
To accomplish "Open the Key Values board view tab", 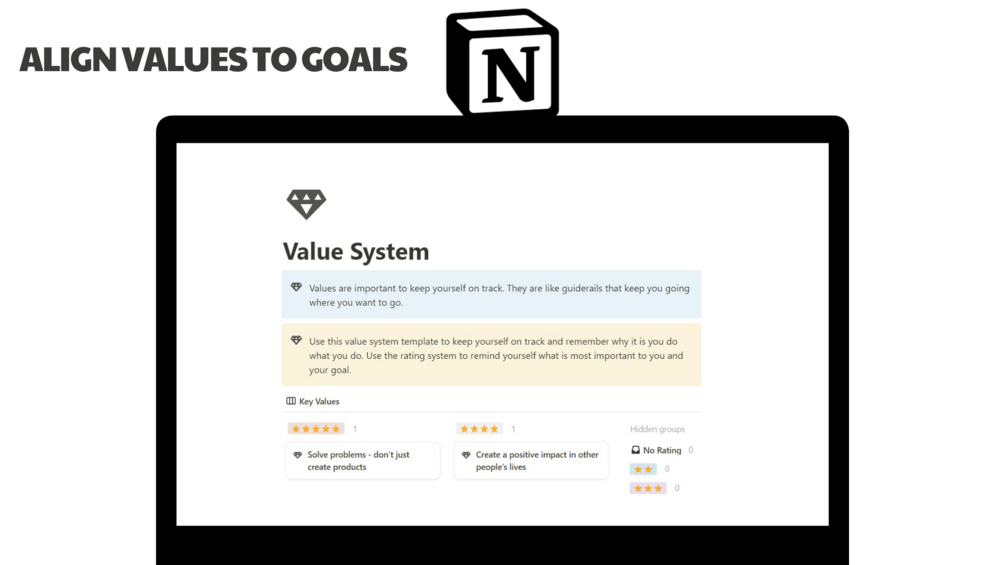I will 313,401.
